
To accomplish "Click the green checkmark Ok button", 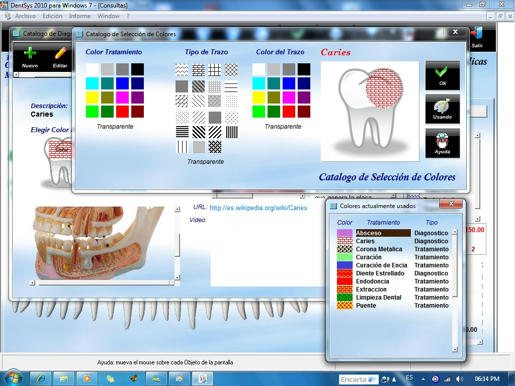I will (442, 75).
